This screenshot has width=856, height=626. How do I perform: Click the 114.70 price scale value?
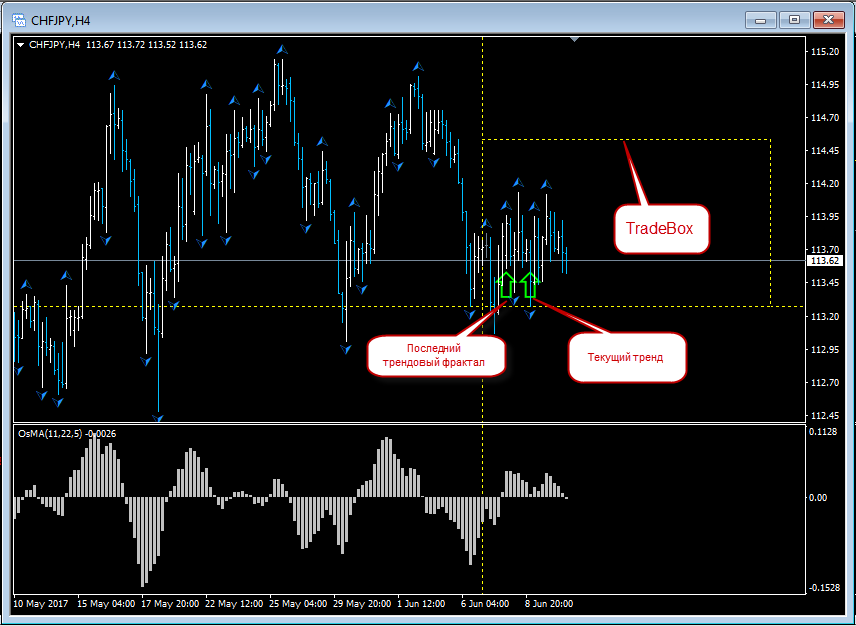(x=825, y=117)
